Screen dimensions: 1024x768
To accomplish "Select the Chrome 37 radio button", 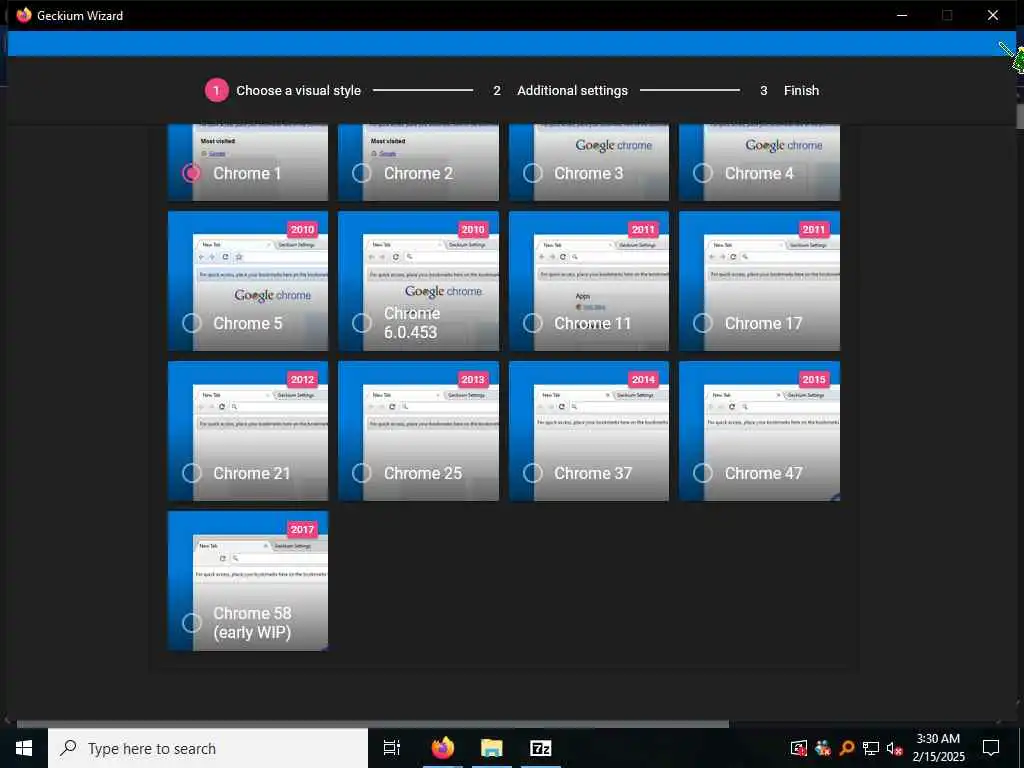I will coord(533,473).
